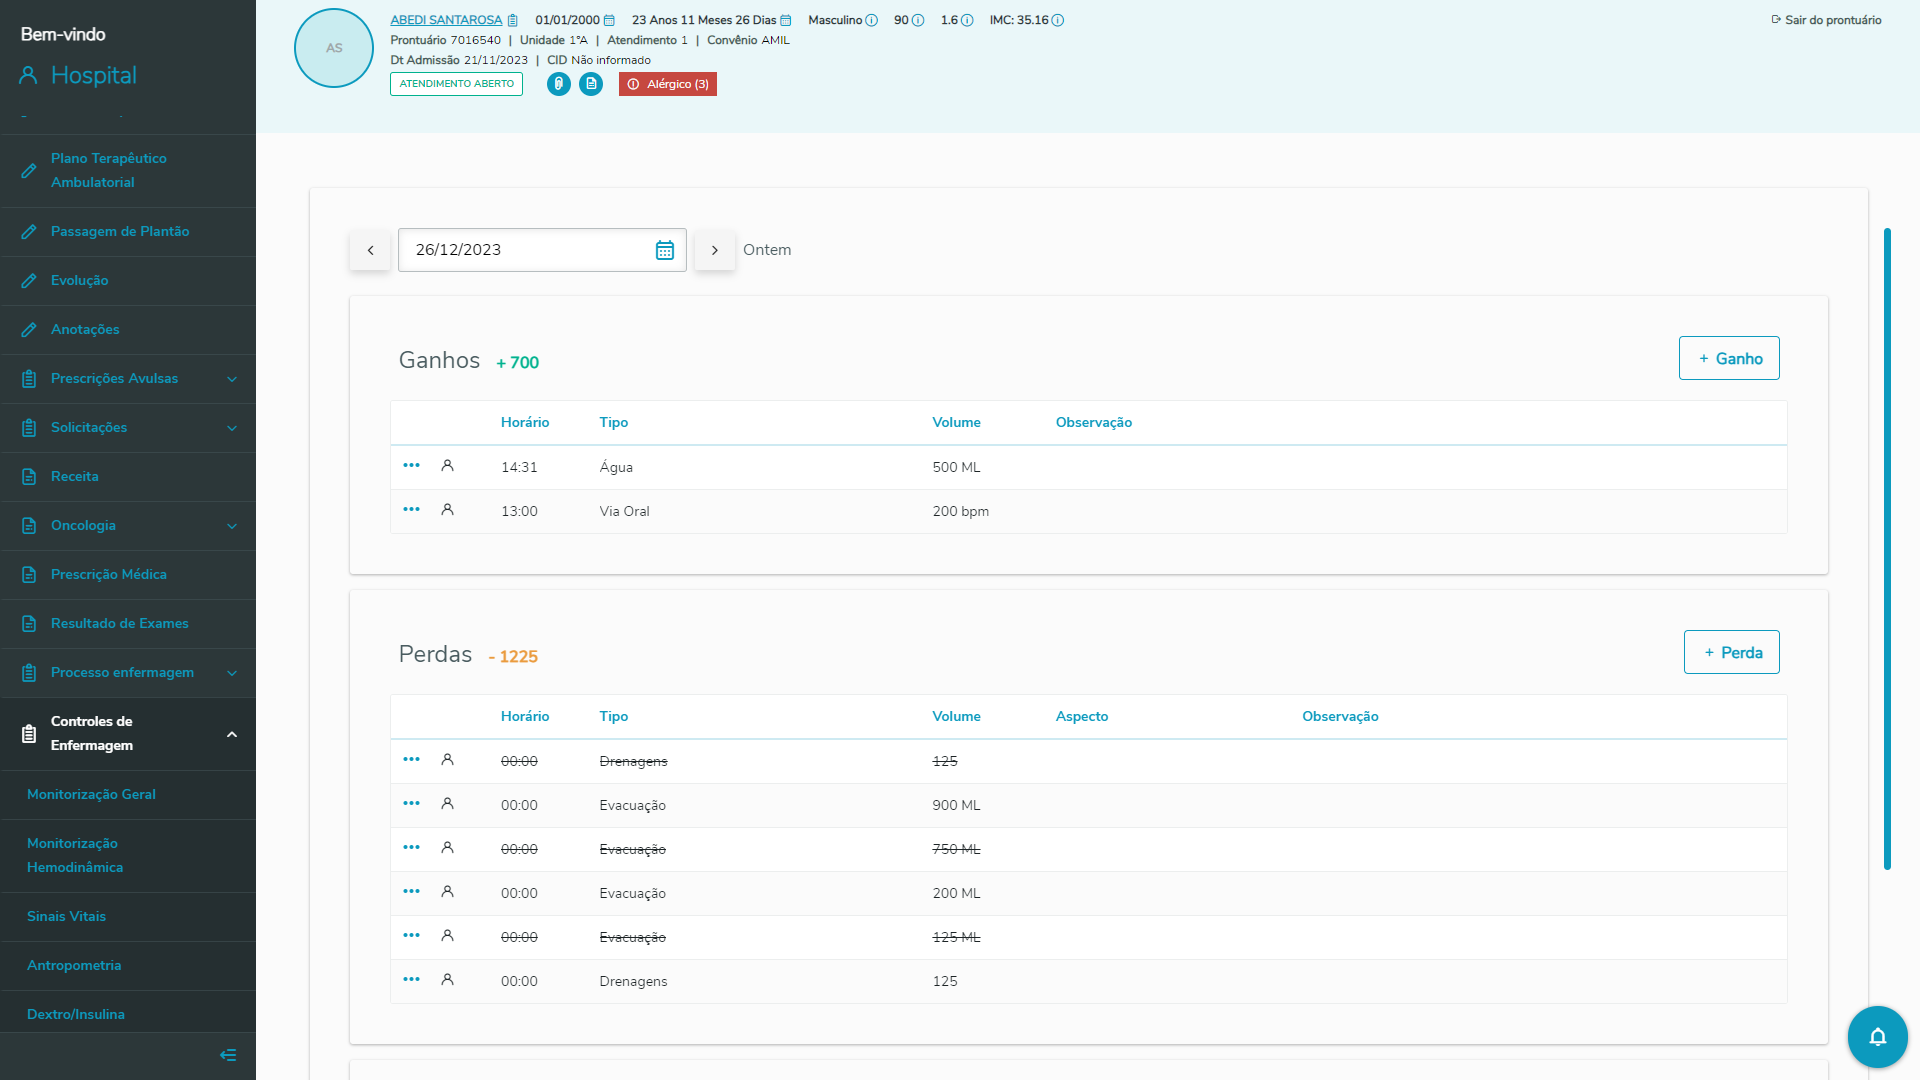Open the paperclip attachment icon
Screen dimensions: 1920x1080
coord(559,84)
